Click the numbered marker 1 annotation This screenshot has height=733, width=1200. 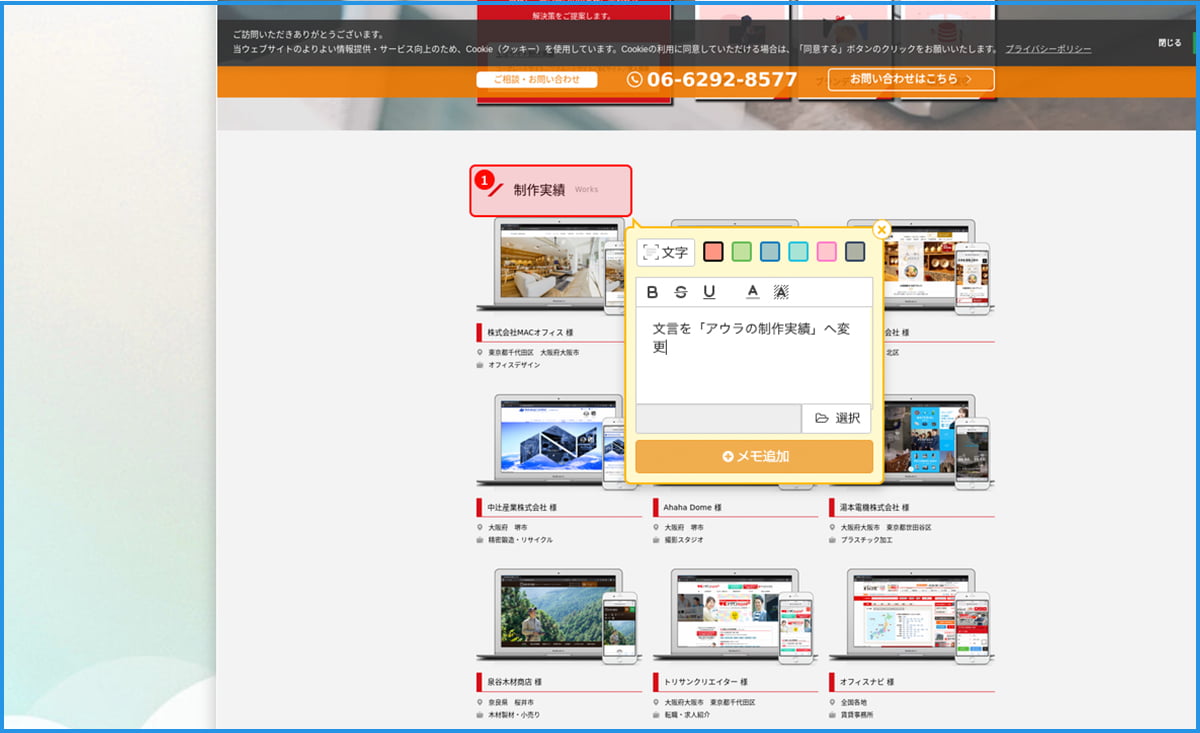tap(484, 181)
